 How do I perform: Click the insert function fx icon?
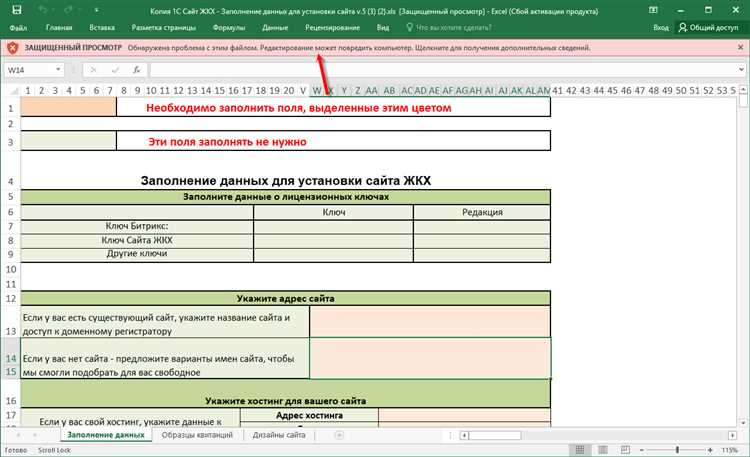tap(136, 70)
